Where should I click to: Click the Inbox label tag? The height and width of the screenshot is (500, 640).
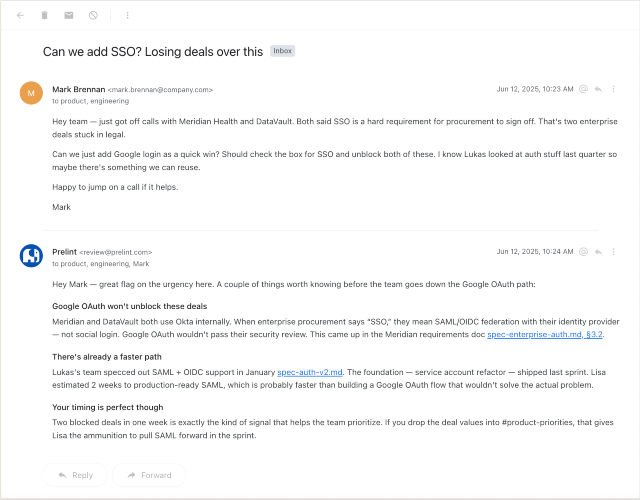pos(282,51)
